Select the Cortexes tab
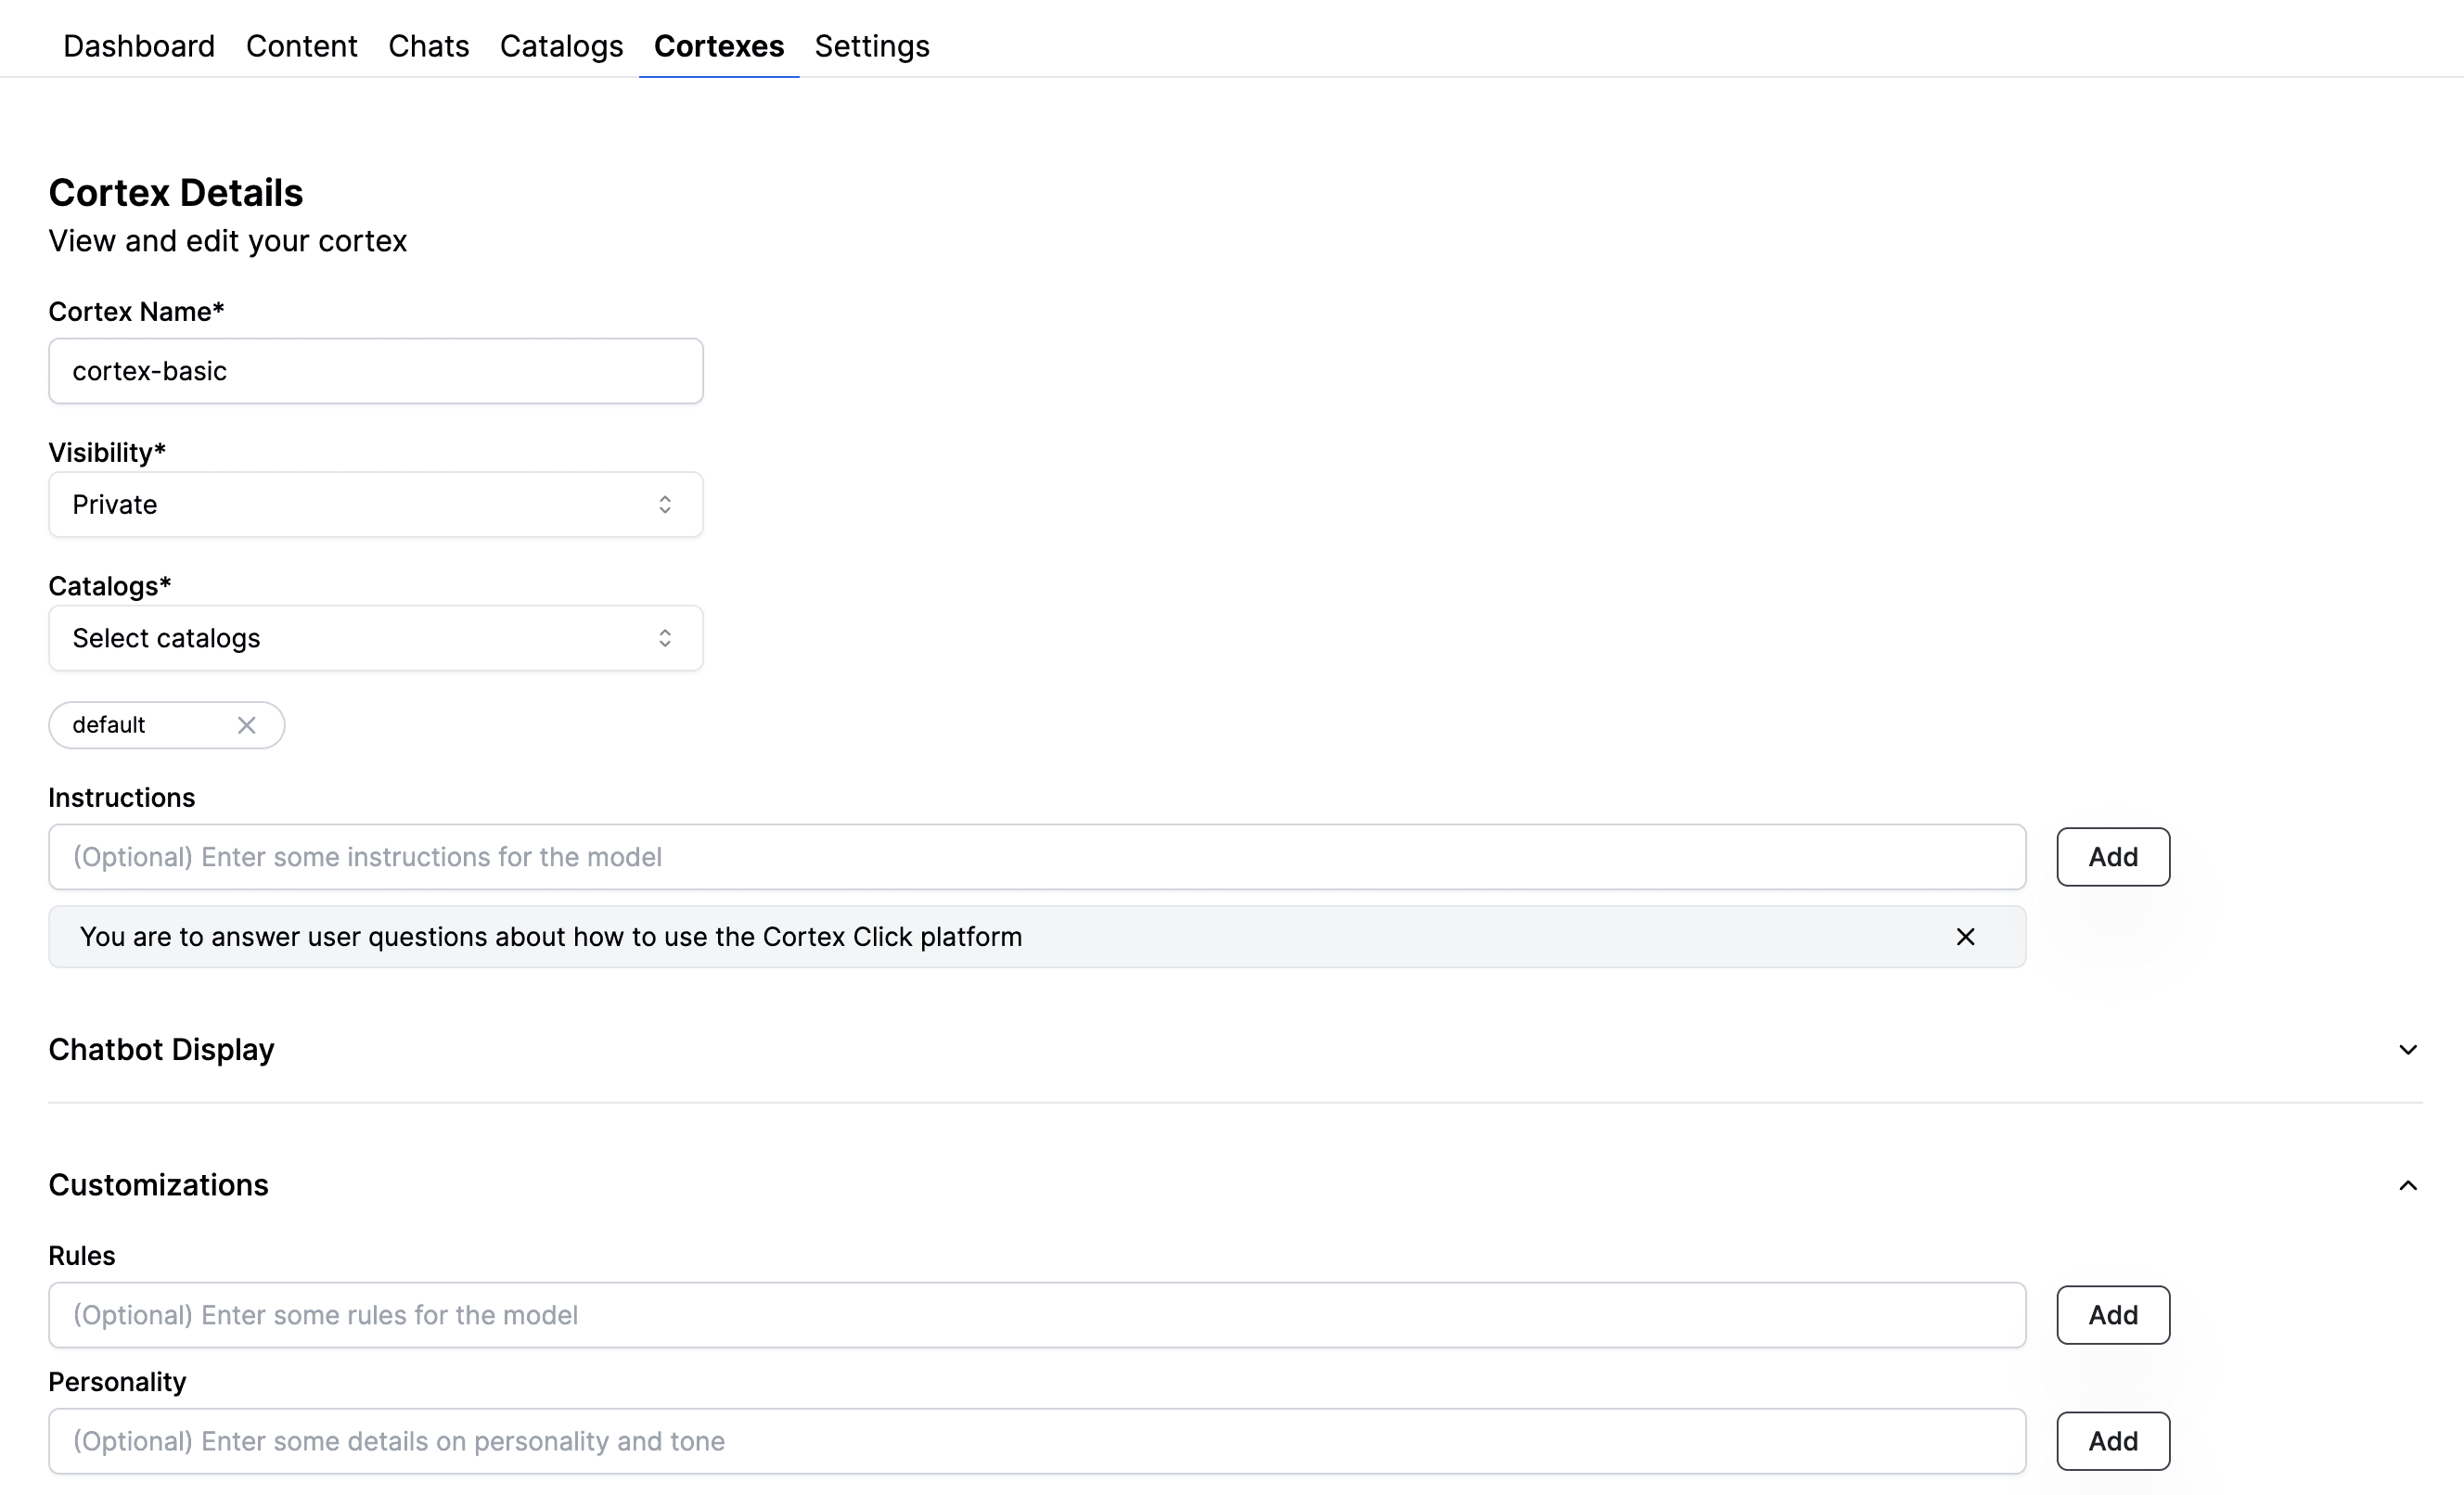2464x1495 pixels. tap(718, 46)
